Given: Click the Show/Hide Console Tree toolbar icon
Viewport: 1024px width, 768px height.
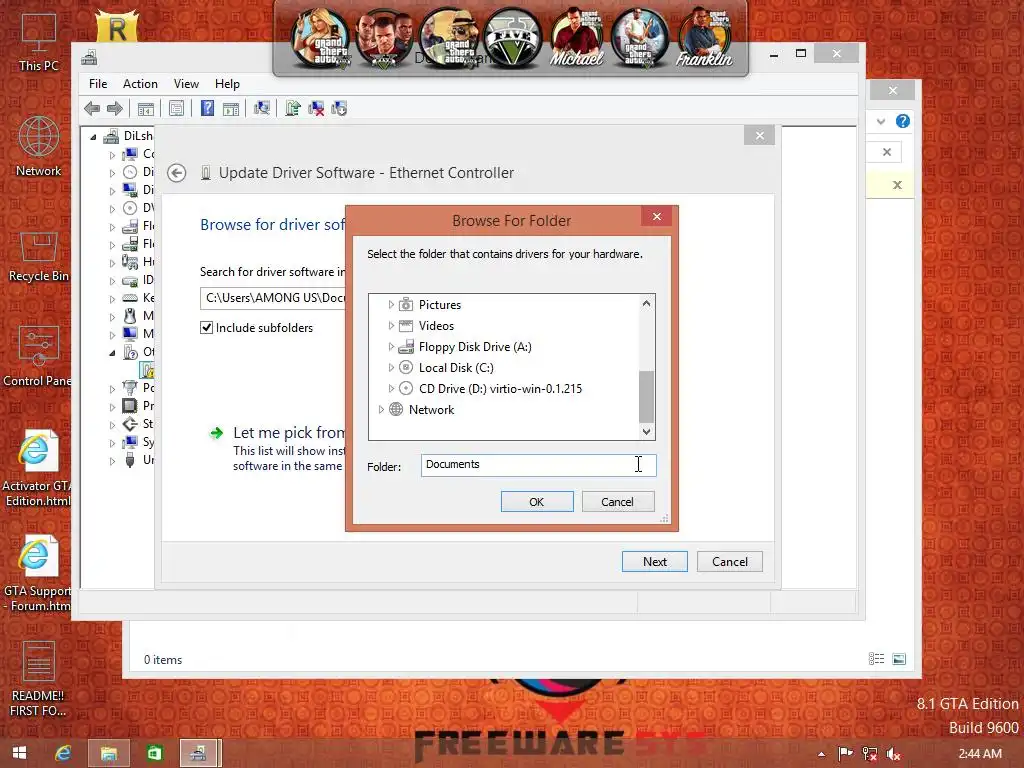Looking at the screenshot, I should 146,108.
